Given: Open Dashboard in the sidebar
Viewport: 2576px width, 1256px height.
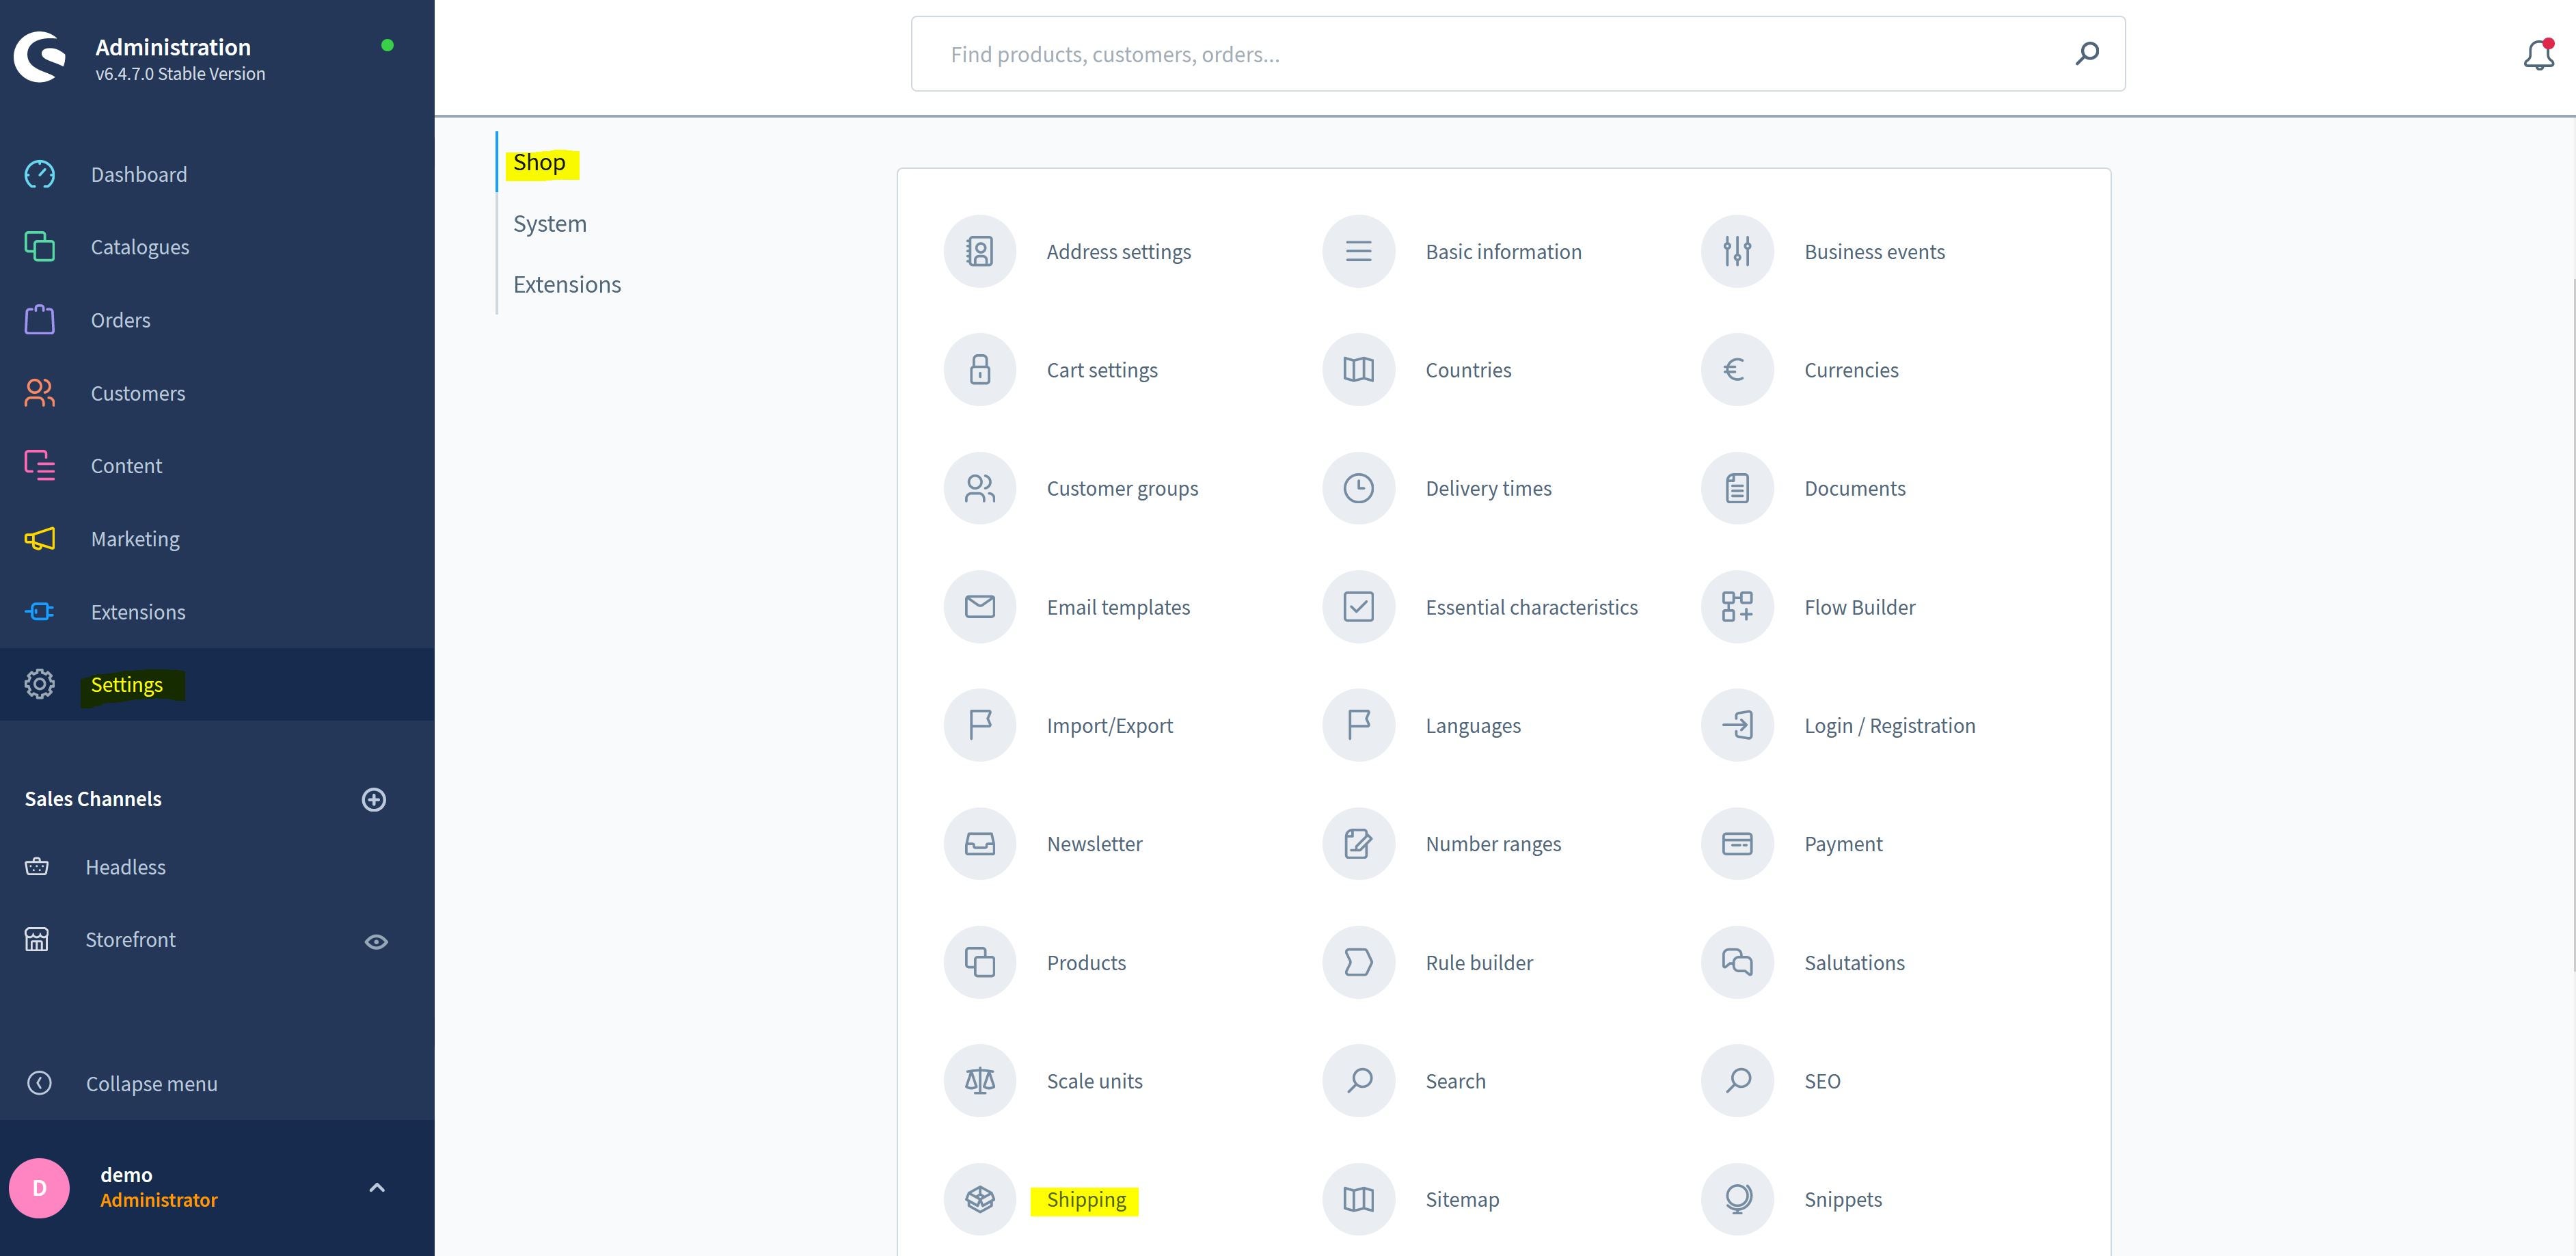Looking at the screenshot, I should pyautogui.click(x=217, y=174).
